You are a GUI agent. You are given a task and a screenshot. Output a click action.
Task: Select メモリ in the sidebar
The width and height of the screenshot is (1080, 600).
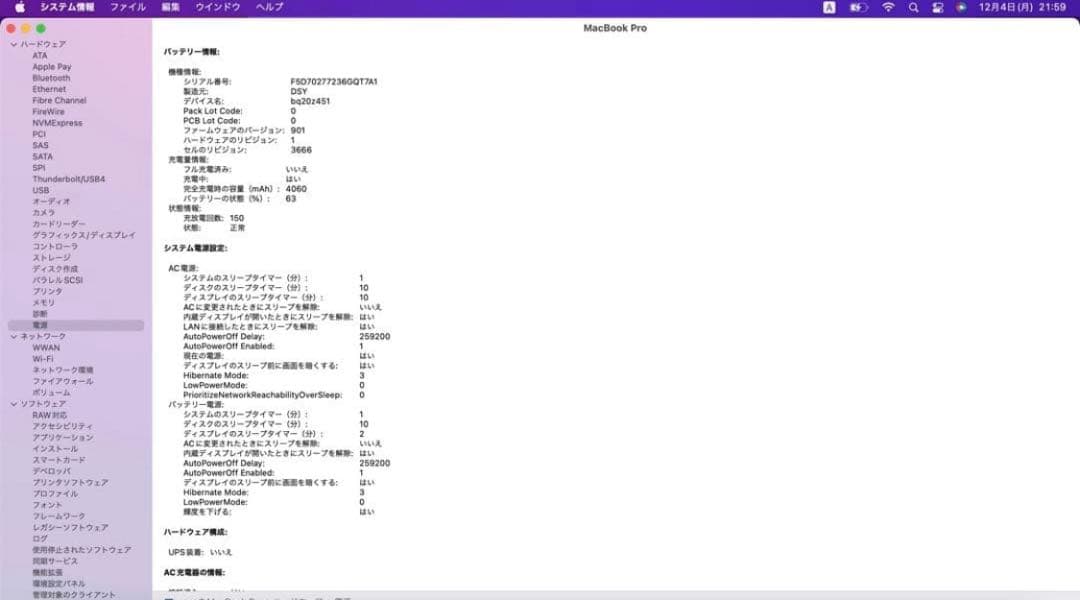43,303
